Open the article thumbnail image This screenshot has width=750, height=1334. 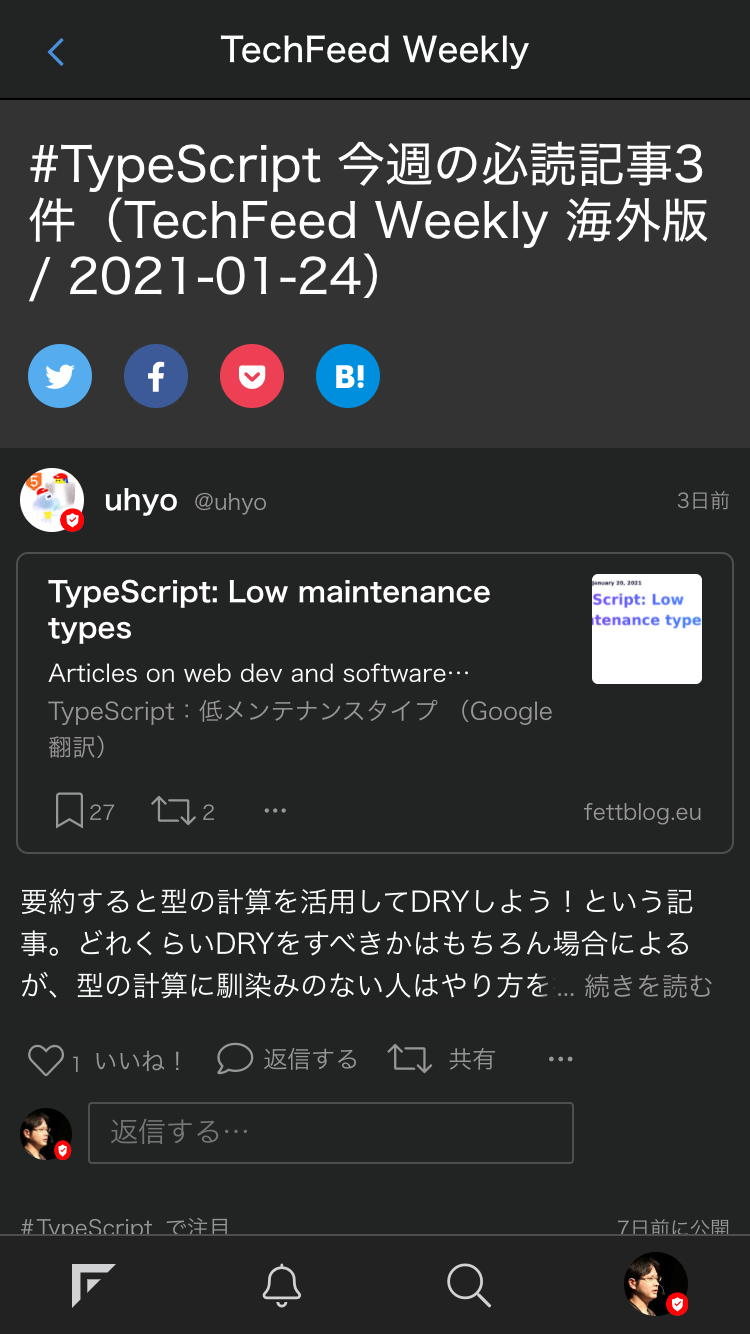pos(647,629)
